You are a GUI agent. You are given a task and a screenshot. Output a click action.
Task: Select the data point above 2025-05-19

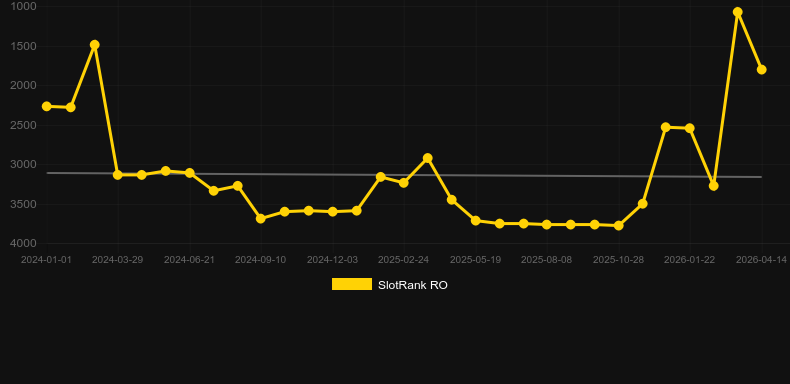click(476, 221)
